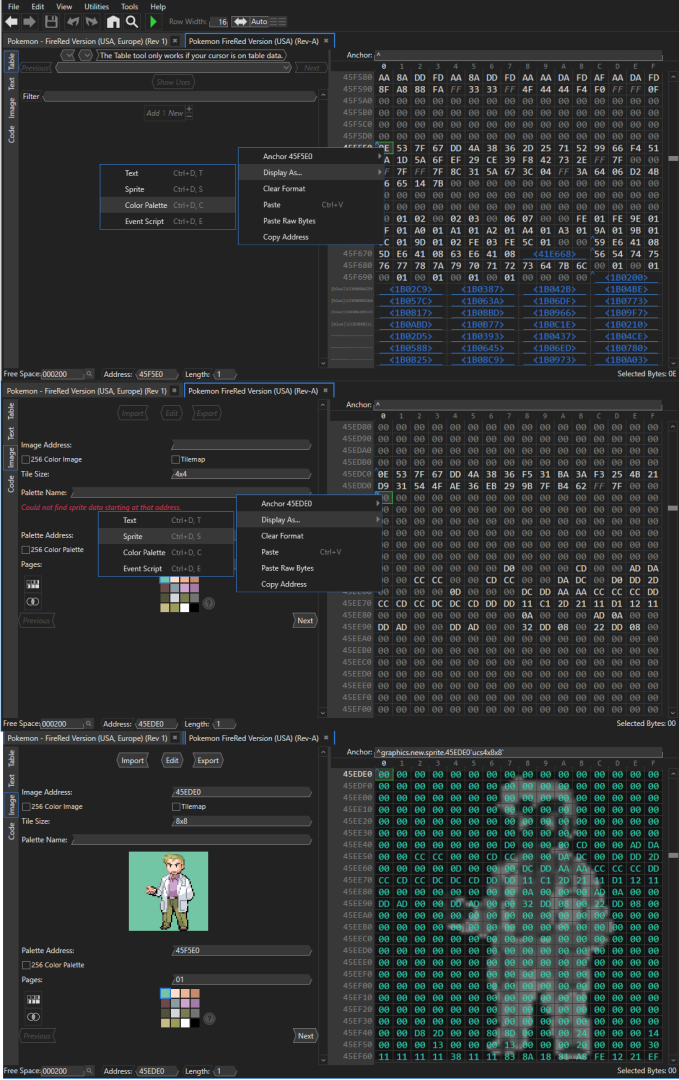
Task: Click Import button above Oak sprite
Action: [132, 760]
